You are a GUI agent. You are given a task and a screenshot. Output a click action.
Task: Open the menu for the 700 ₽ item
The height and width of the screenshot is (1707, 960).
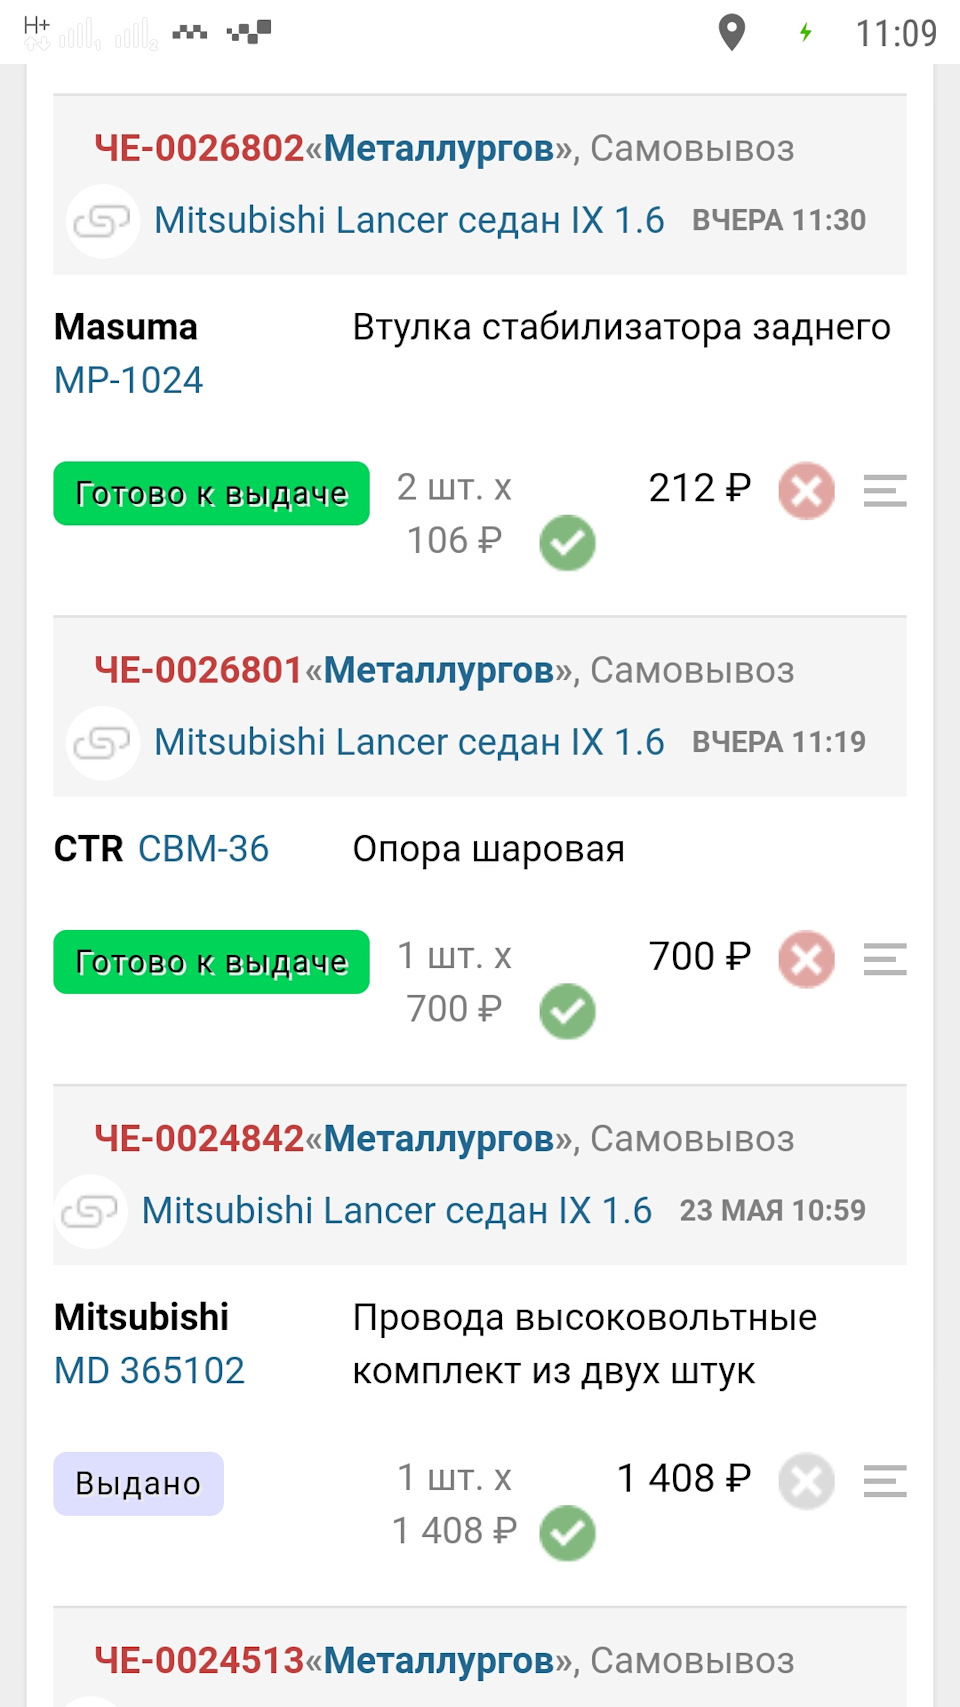point(885,960)
